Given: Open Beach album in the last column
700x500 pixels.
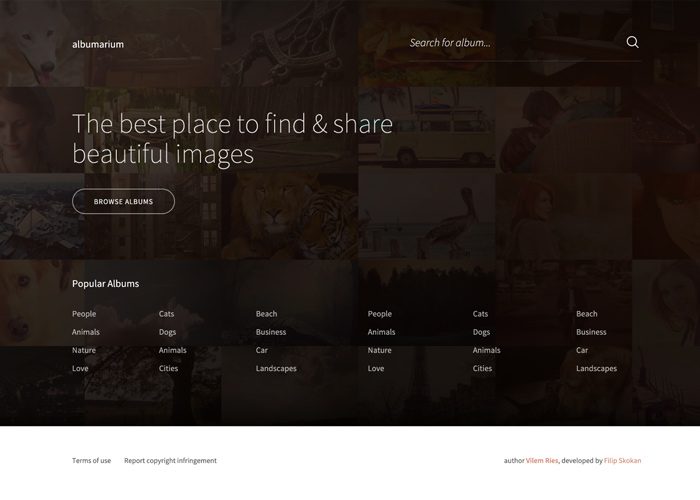Looking at the screenshot, I should 587,314.
